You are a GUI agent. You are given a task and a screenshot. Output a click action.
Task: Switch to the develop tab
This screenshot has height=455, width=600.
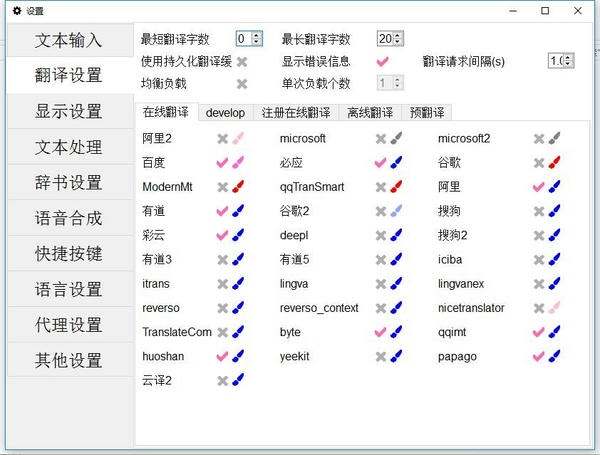coord(225,113)
